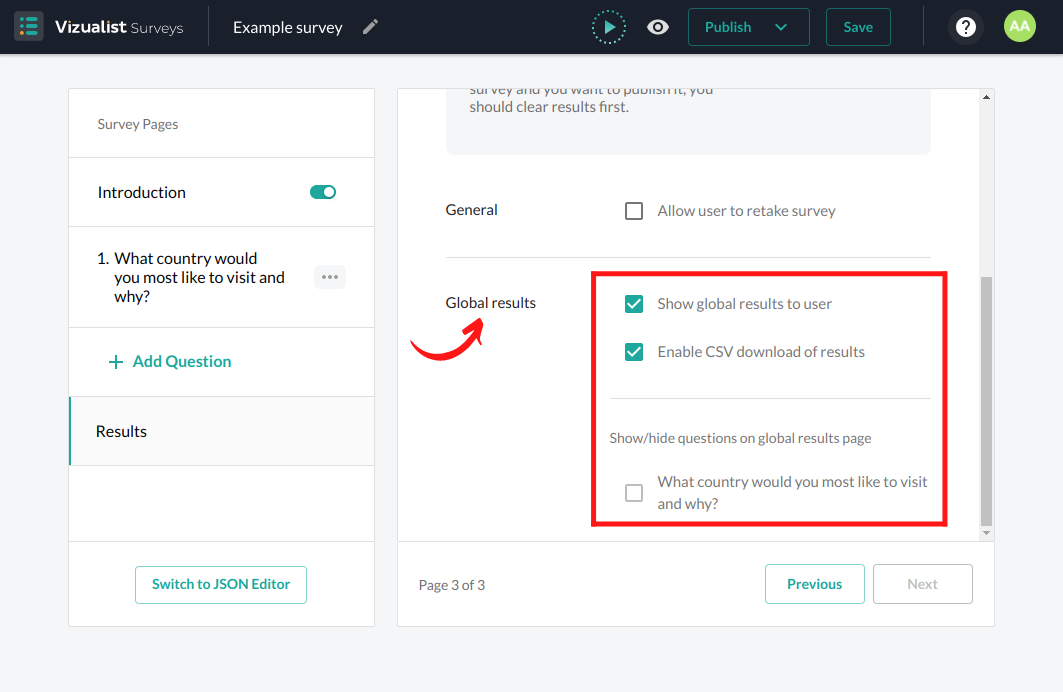
Task: Edit survey name with pencil icon
Action: point(370,27)
